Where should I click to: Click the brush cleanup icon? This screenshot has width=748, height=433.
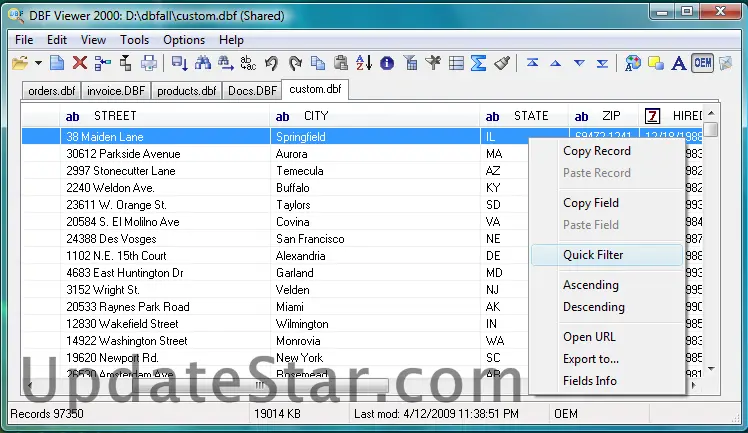click(502, 63)
